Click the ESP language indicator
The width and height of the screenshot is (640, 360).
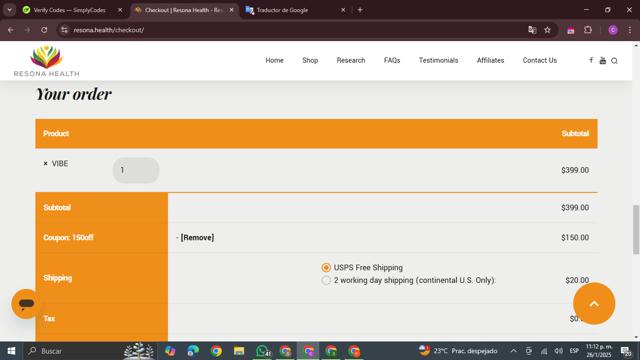(574, 351)
